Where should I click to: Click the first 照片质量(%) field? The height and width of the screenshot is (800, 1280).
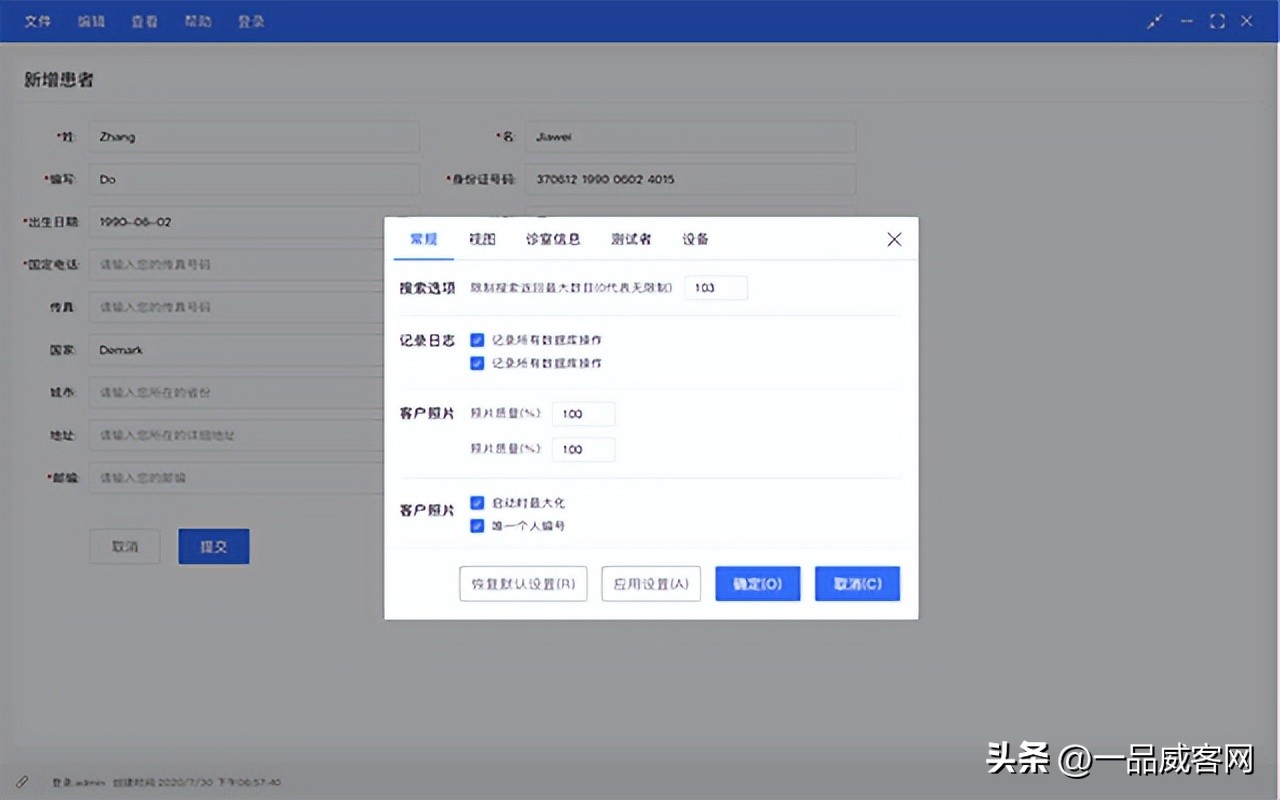pyautogui.click(x=584, y=414)
